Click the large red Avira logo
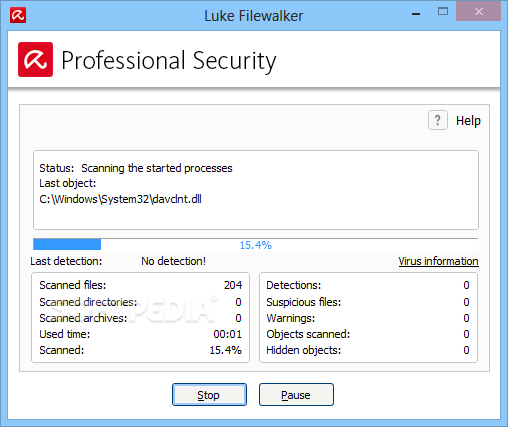 tap(35, 60)
